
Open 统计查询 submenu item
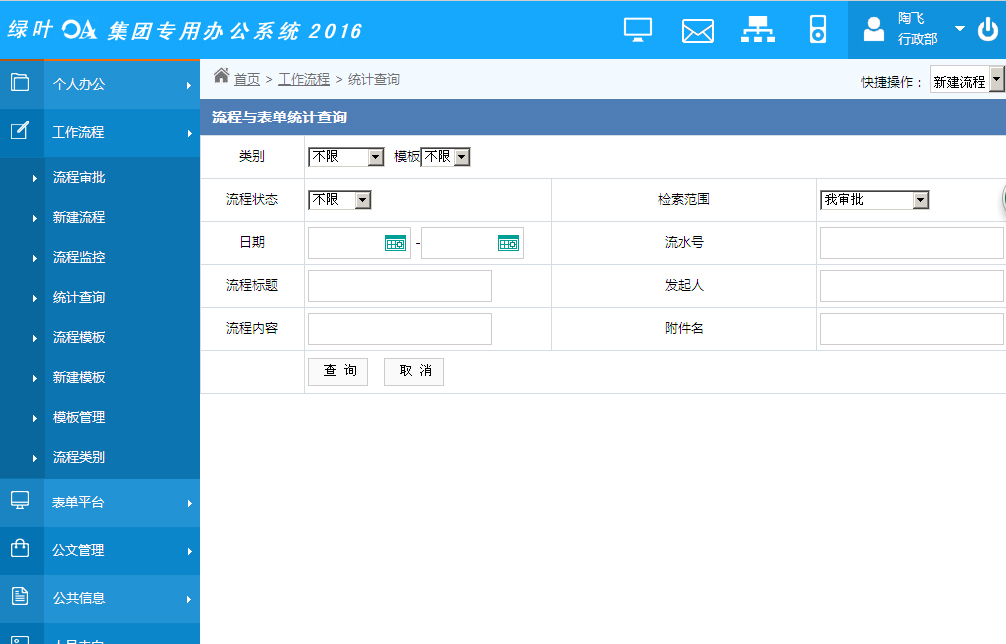point(79,298)
